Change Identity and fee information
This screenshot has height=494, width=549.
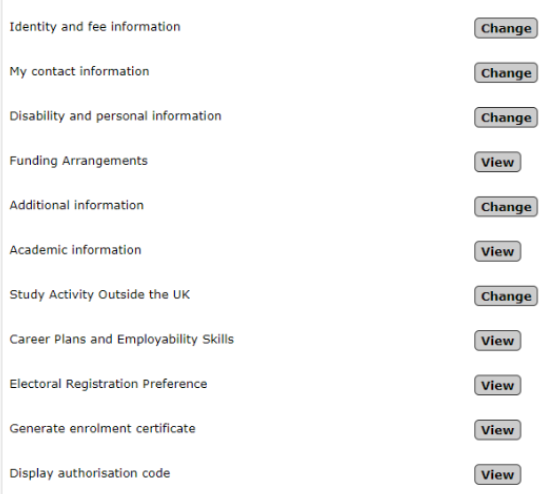pos(506,28)
